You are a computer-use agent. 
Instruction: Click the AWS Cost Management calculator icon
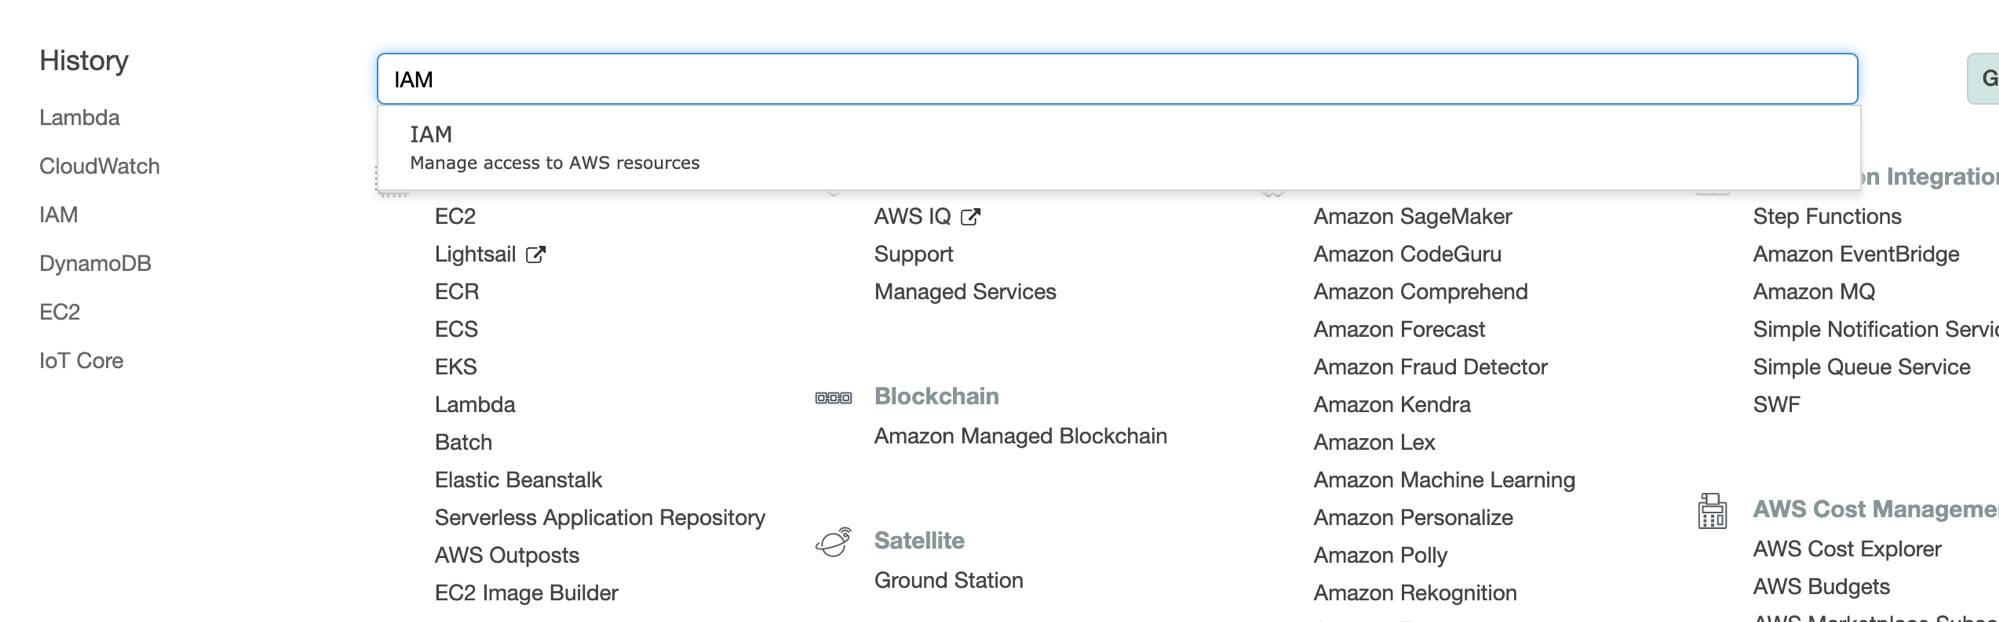point(1712,511)
